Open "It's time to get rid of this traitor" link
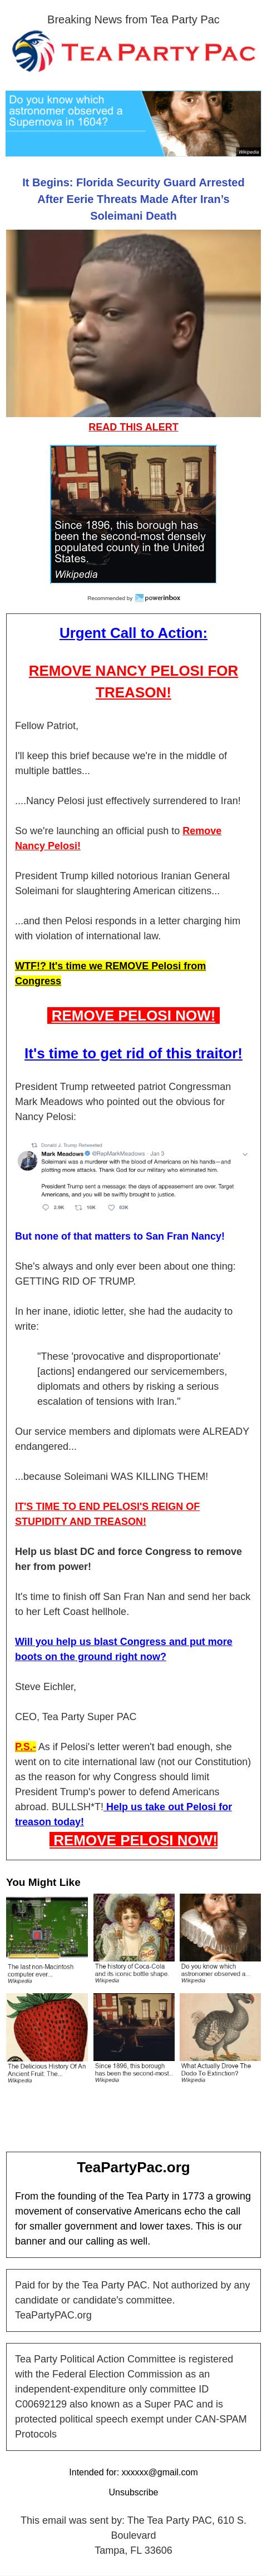 [133, 1053]
